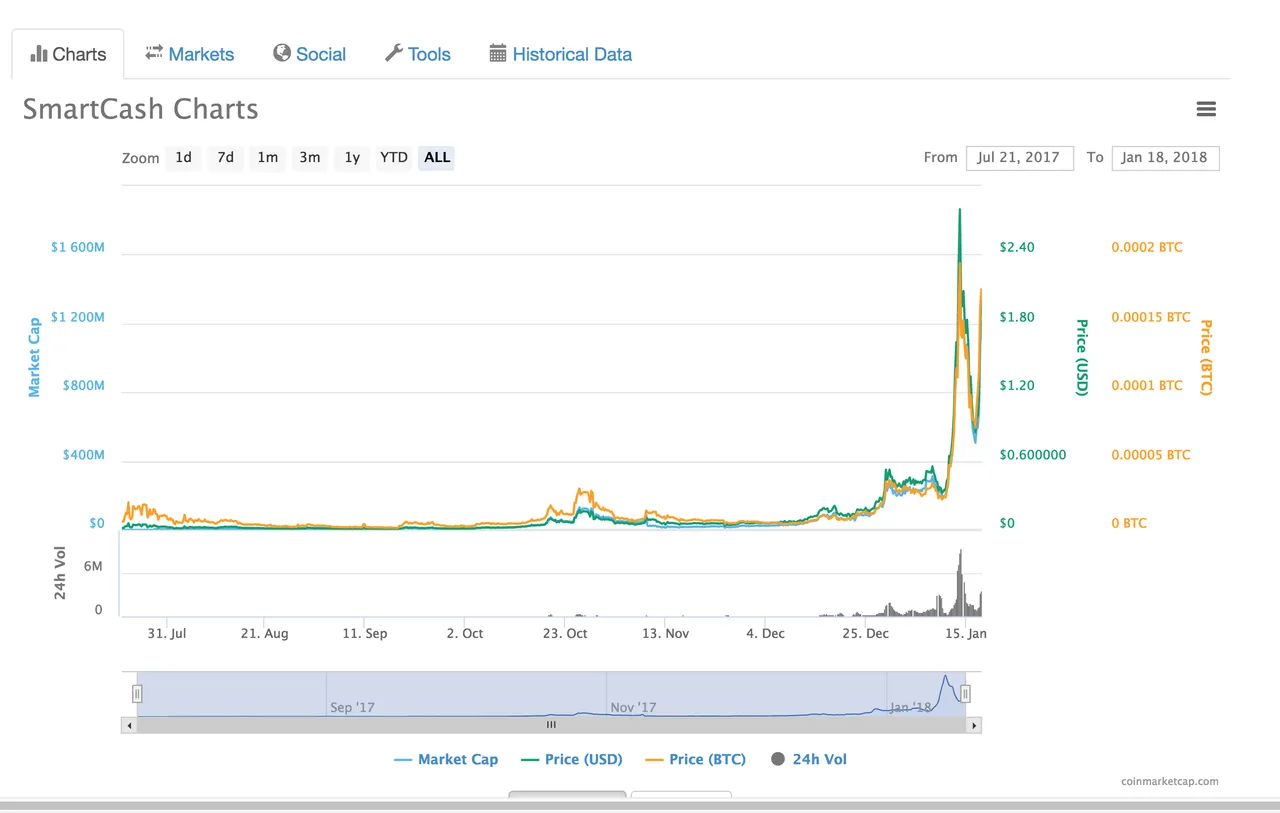Image resolution: width=1280 pixels, height=813 pixels.
Task: Switch to the Markets tab
Action: coord(189,54)
